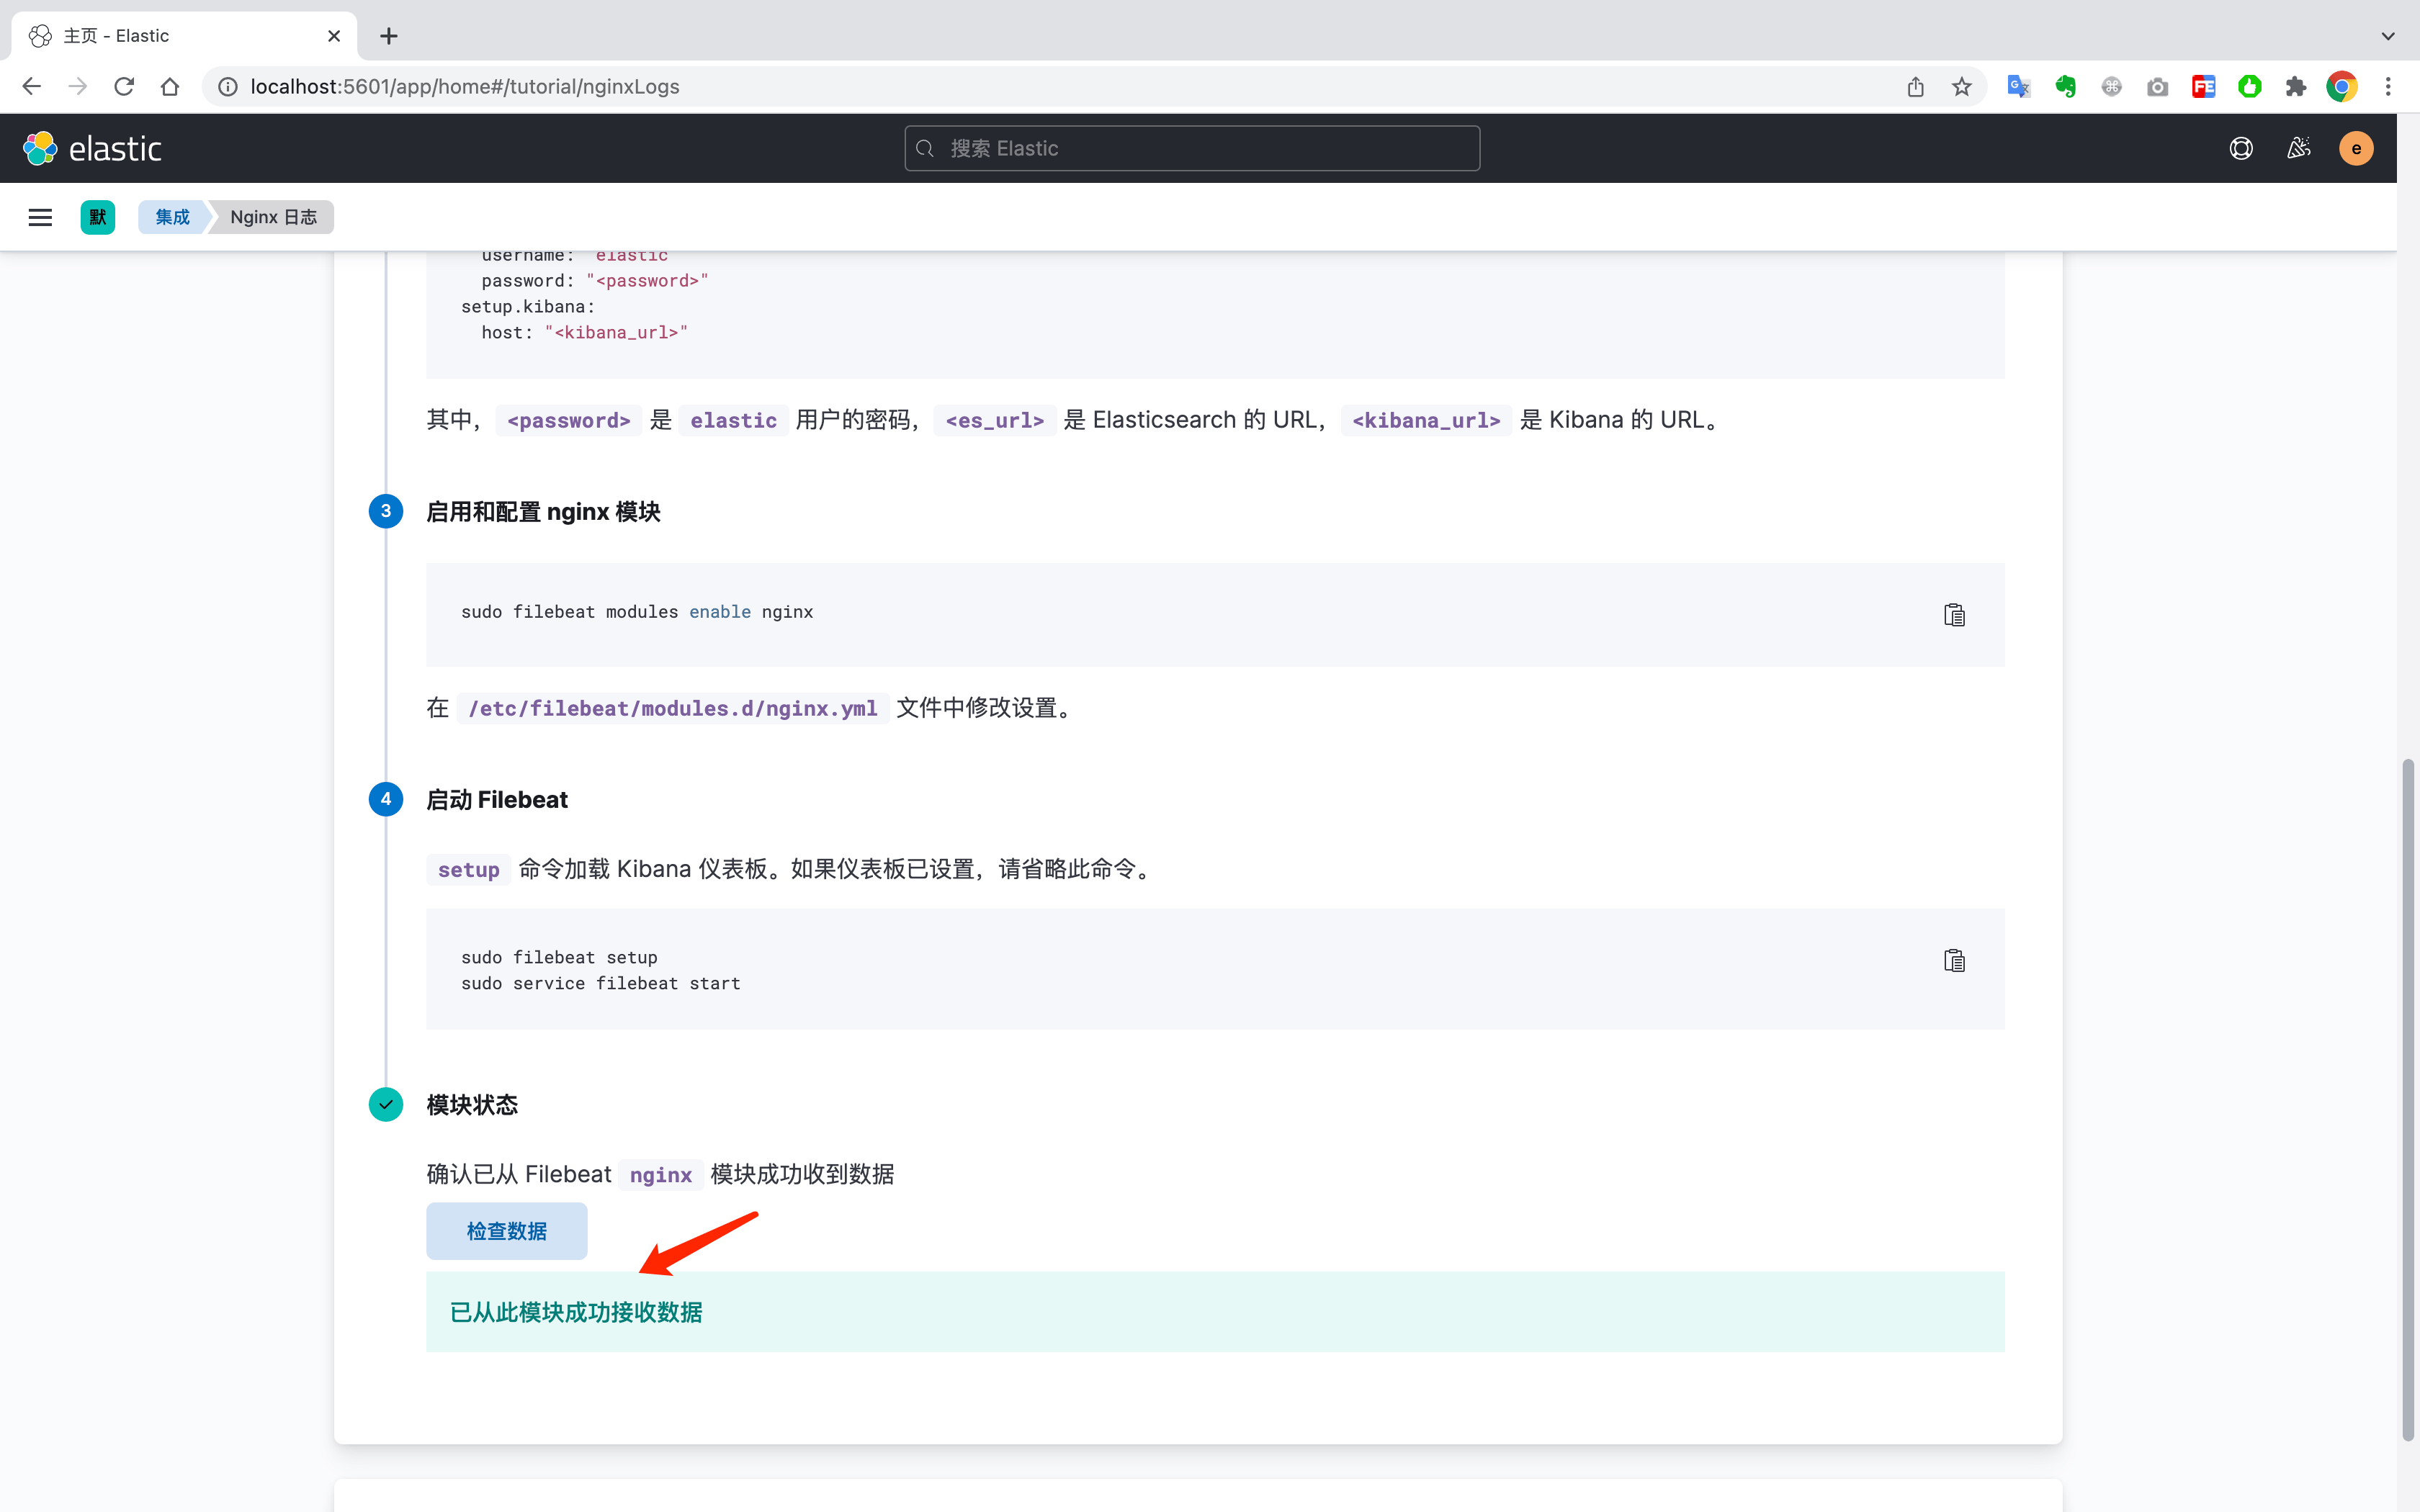
Task: Bookmark this page with the star
Action: point(1961,87)
